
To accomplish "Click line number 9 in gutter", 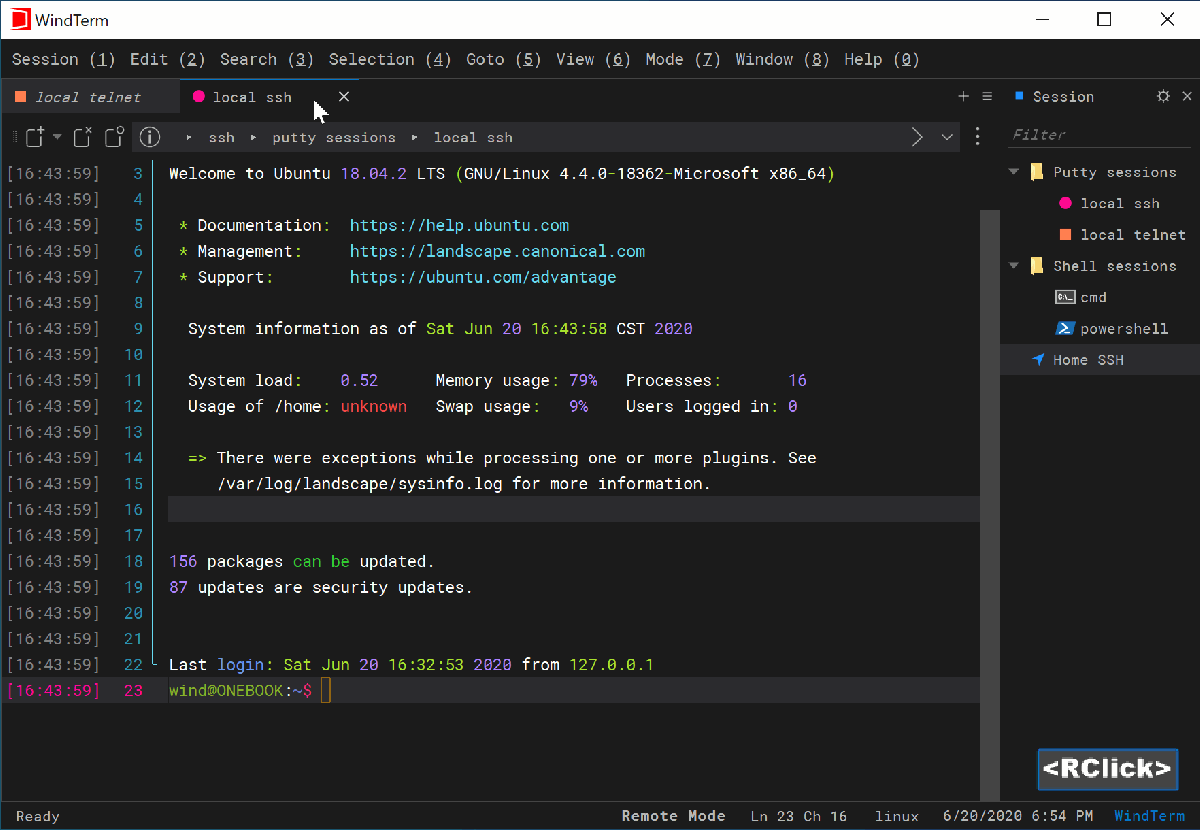I will click(x=138, y=329).
